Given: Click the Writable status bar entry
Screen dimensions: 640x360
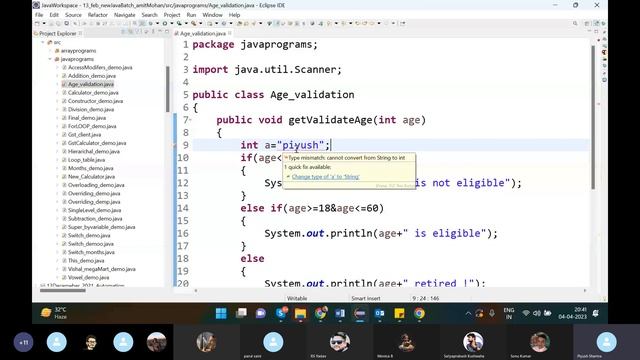Looking at the screenshot, I should (x=297, y=298).
